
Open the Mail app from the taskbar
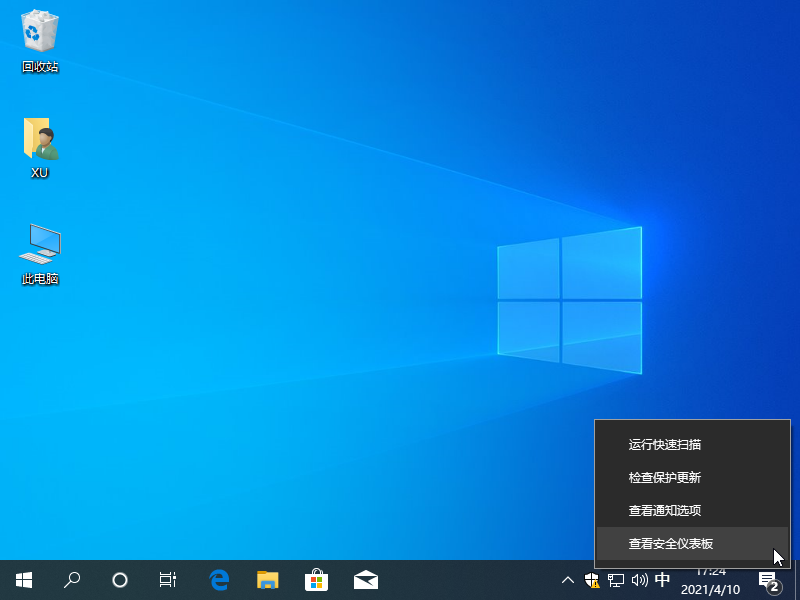[365, 579]
